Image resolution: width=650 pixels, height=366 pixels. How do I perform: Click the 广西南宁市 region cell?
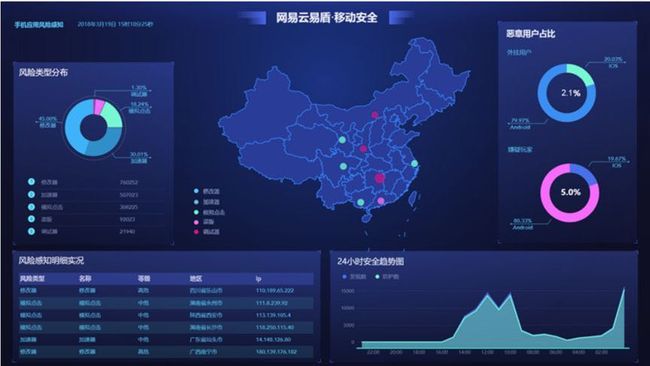203,351
